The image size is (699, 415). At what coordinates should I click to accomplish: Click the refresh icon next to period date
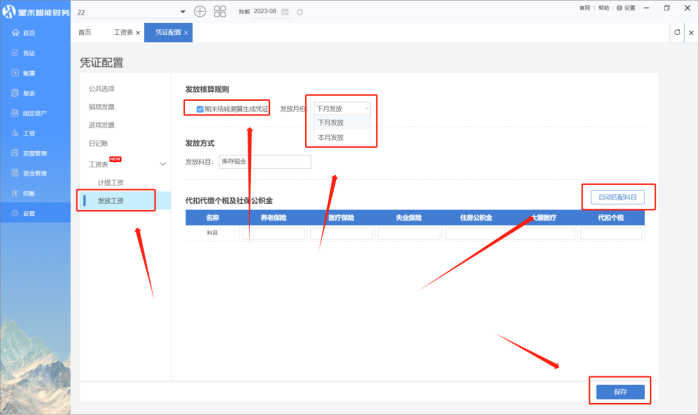point(299,11)
